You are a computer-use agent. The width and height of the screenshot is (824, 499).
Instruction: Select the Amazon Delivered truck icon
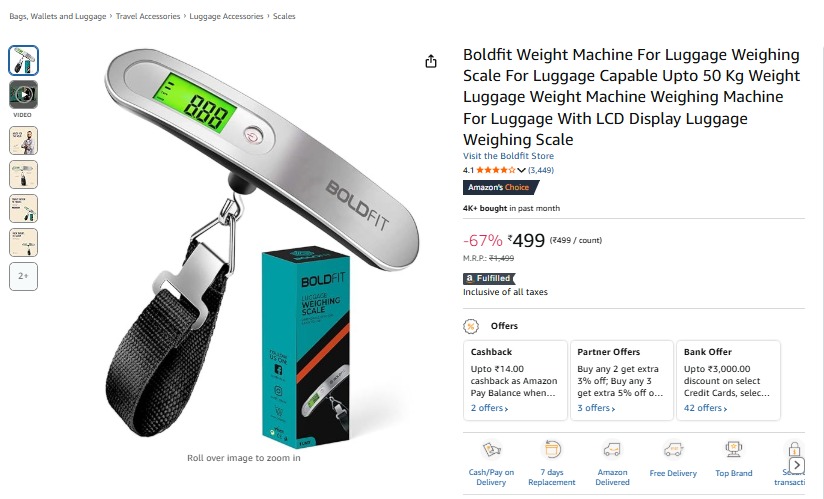[x=612, y=450]
